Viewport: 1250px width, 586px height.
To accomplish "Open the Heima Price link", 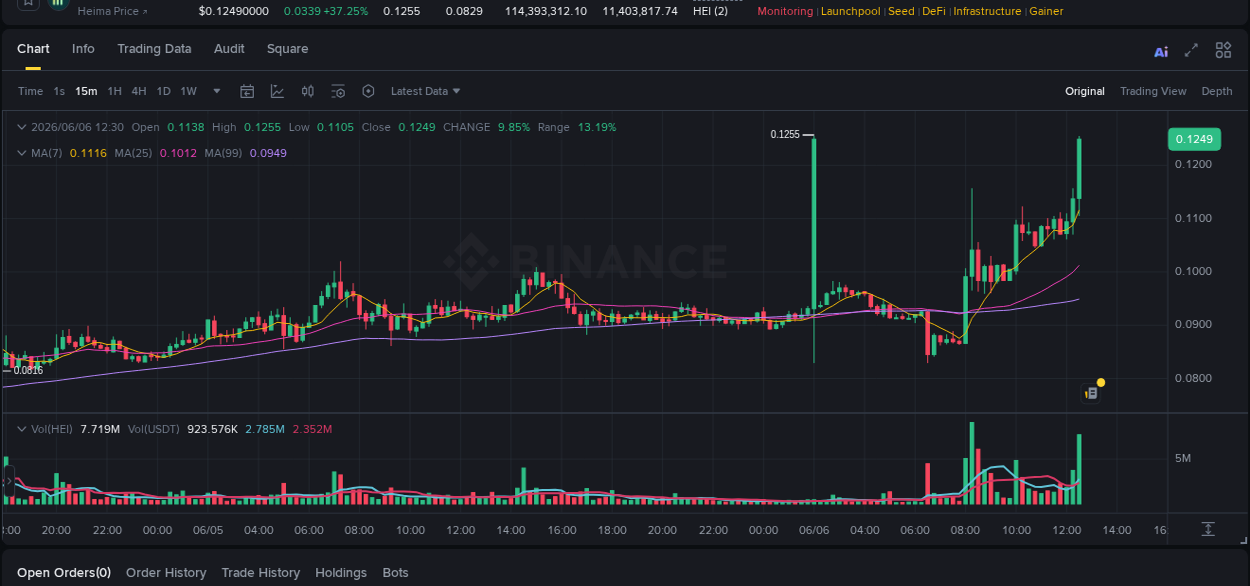I will click(112, 11).
